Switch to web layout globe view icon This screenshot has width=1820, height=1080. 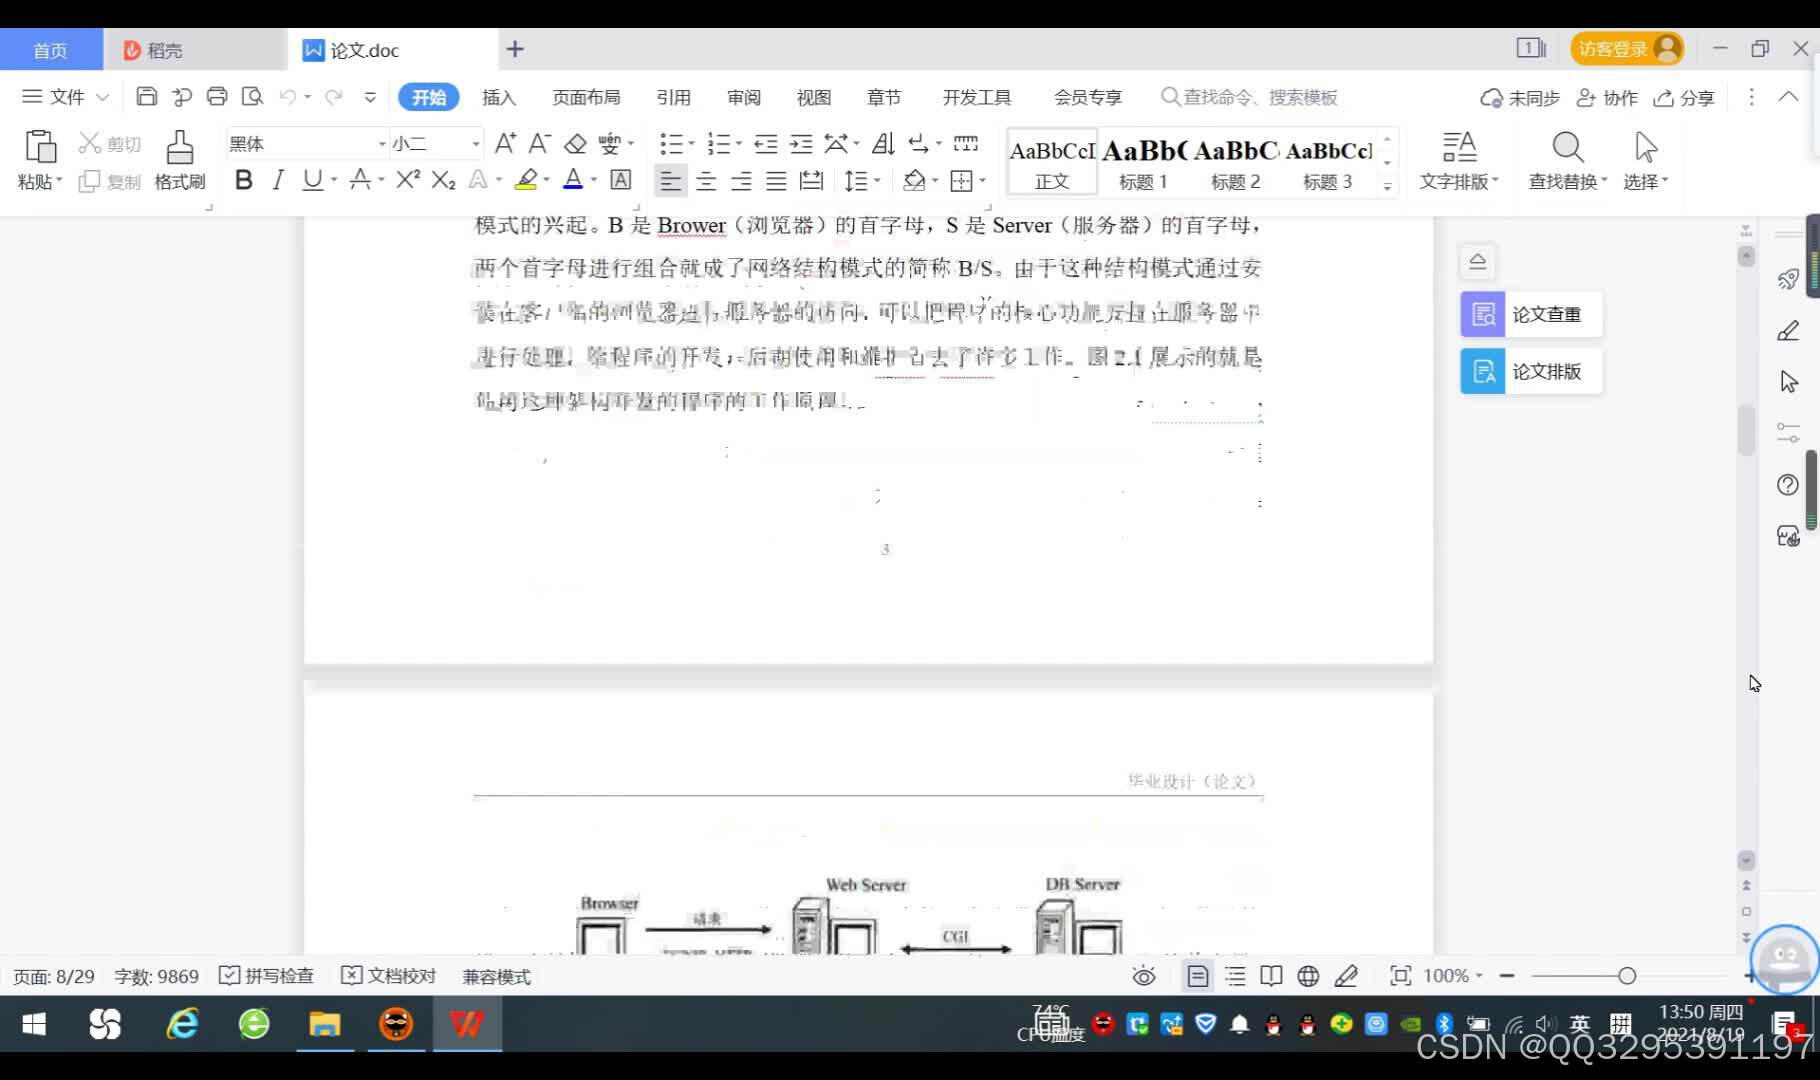click(x=1308, y=976)
